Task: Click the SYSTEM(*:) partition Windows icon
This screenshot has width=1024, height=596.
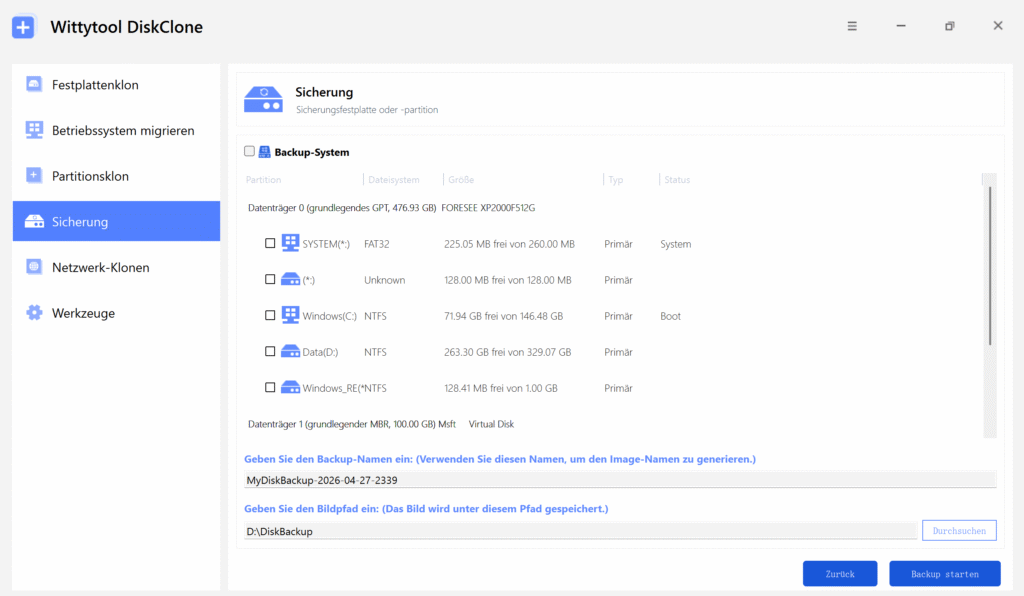Action: [291, 243]
